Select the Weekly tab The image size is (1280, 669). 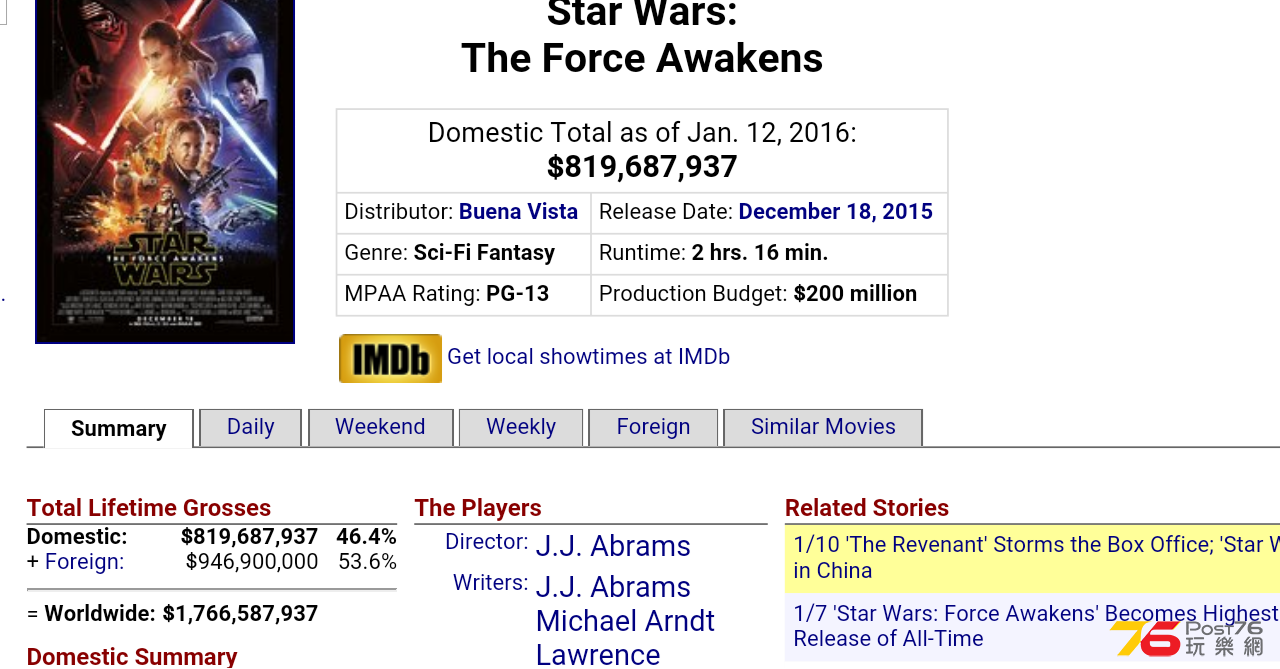coord(521,427)
